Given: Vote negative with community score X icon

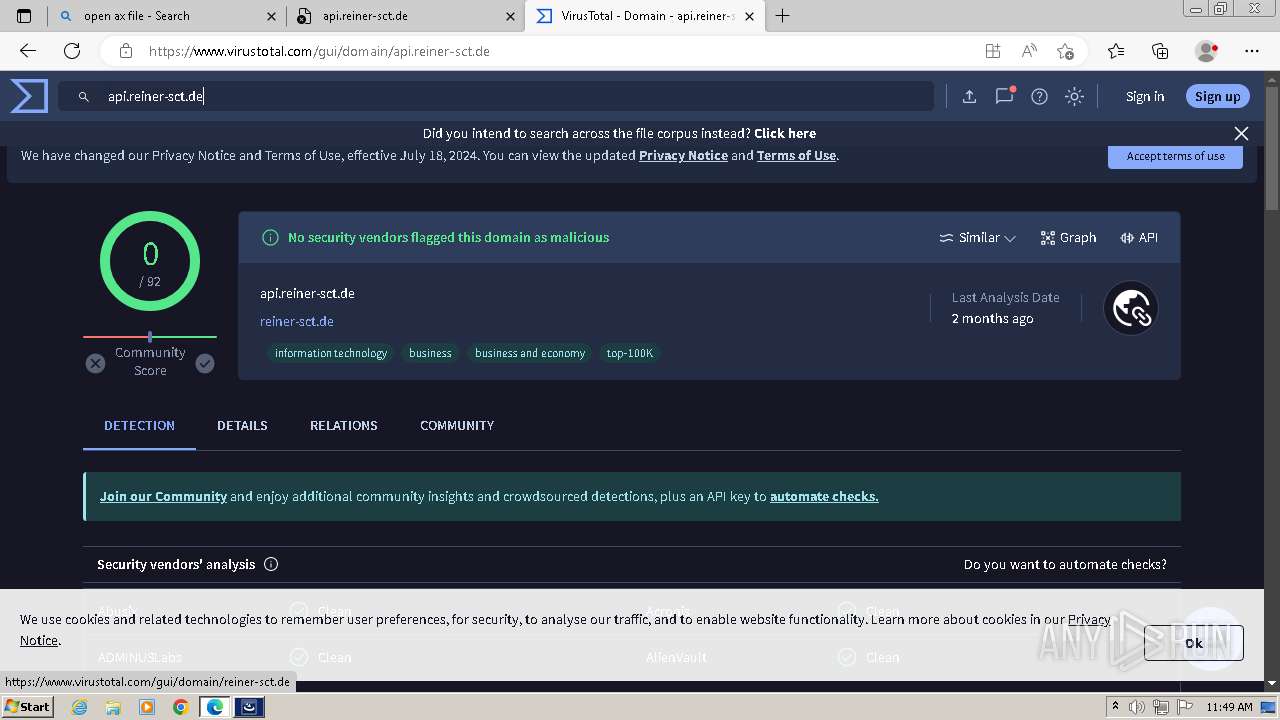Looking at the screenshot, I should click(95, 363).
